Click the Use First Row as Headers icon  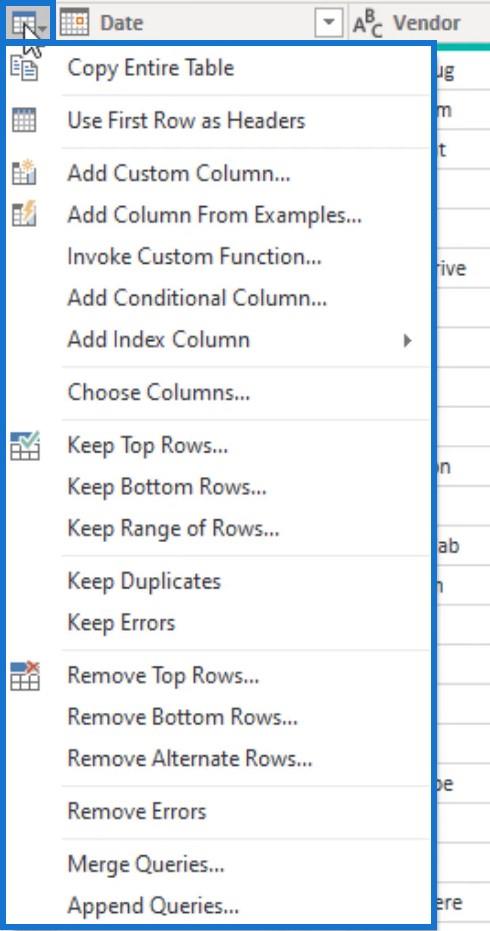click(x=24, y=121)
